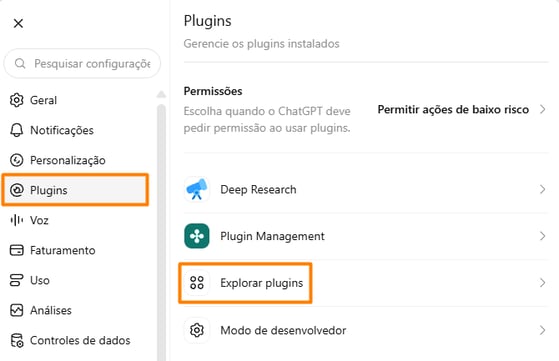
Task: Click the Modo de desenvolvedor gear icon
Action: point(197,330)
